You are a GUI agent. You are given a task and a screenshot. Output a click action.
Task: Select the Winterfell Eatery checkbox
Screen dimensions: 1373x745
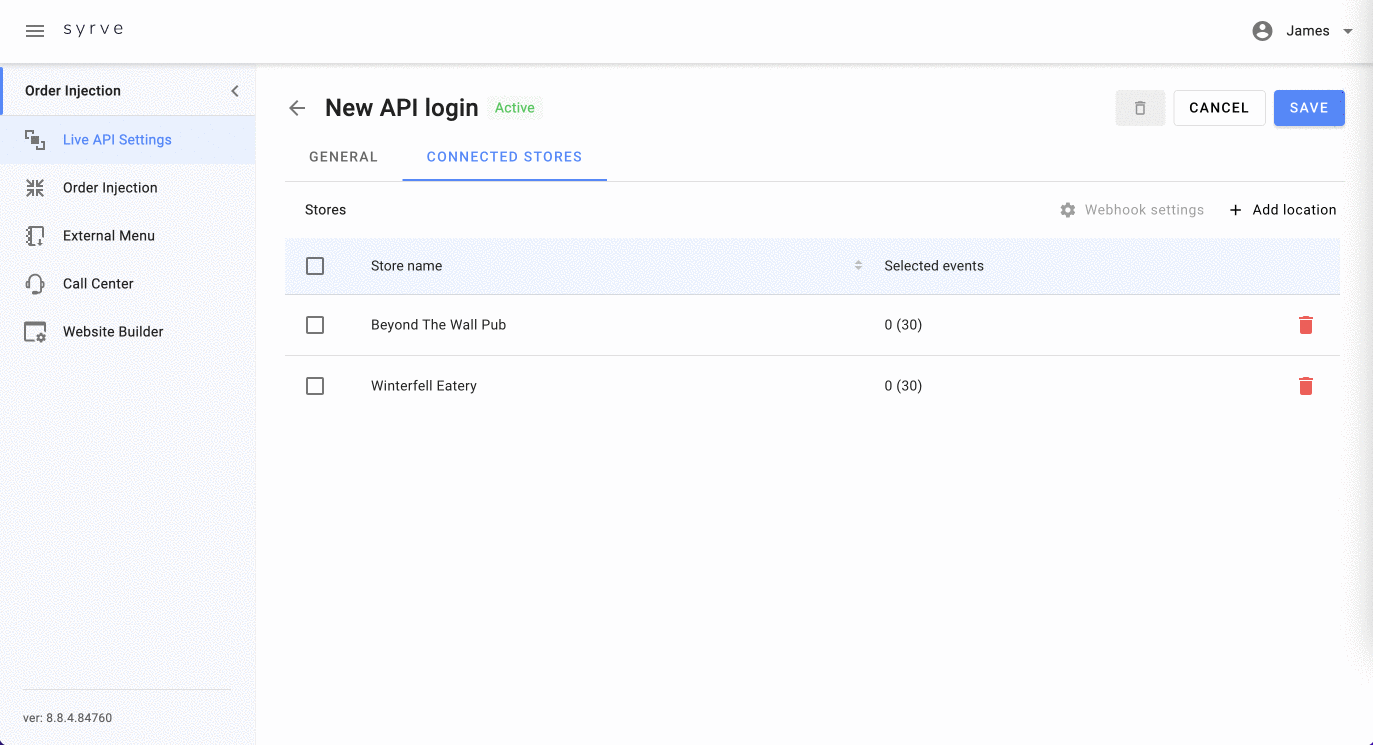pyautogui.click(x=315, y=386)
